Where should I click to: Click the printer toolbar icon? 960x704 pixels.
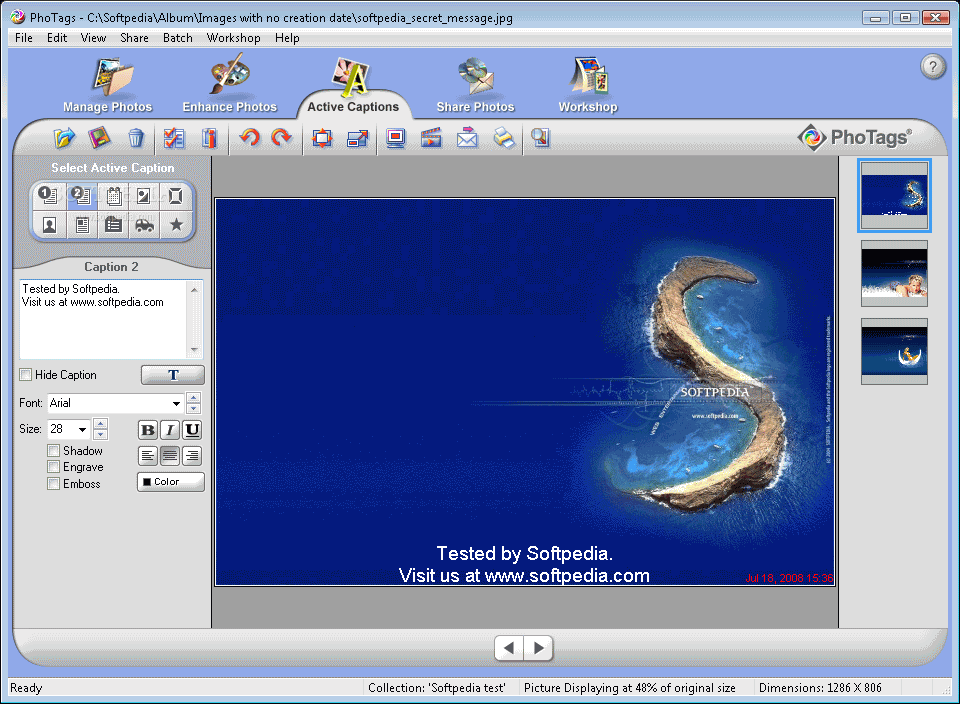504,138
